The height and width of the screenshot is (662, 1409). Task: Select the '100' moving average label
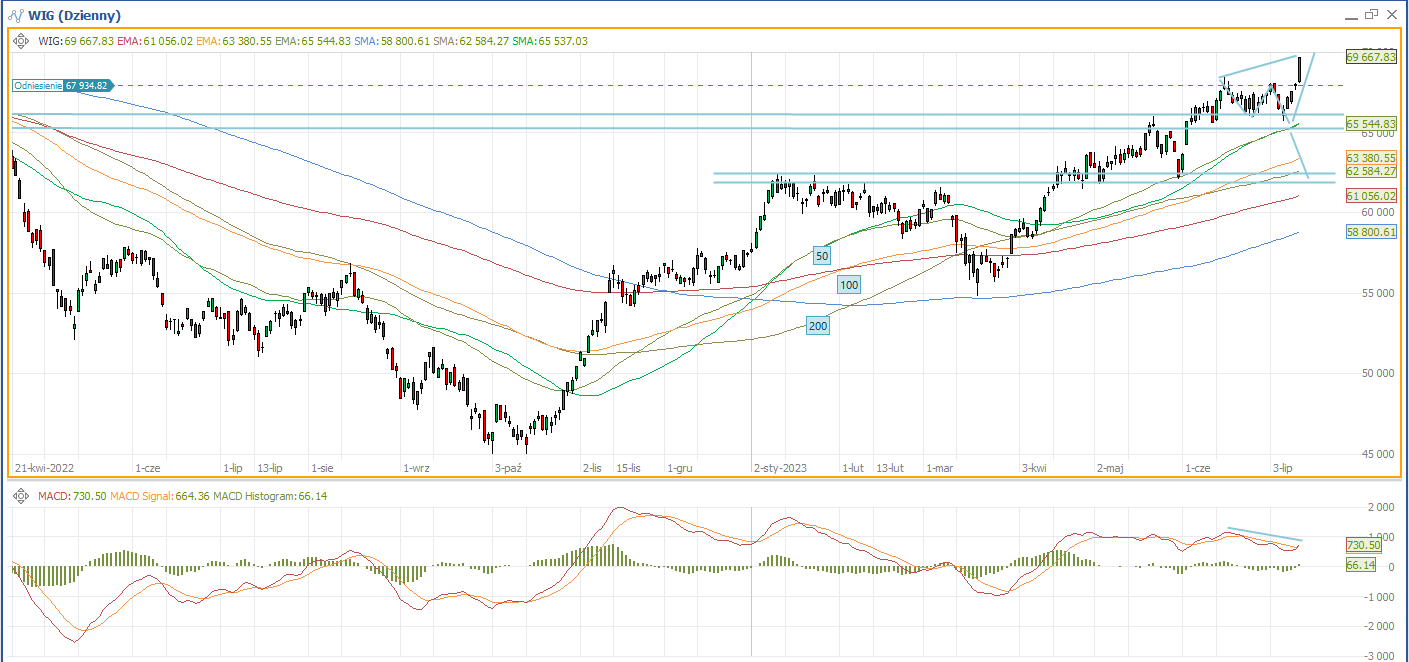pos(849,285)
